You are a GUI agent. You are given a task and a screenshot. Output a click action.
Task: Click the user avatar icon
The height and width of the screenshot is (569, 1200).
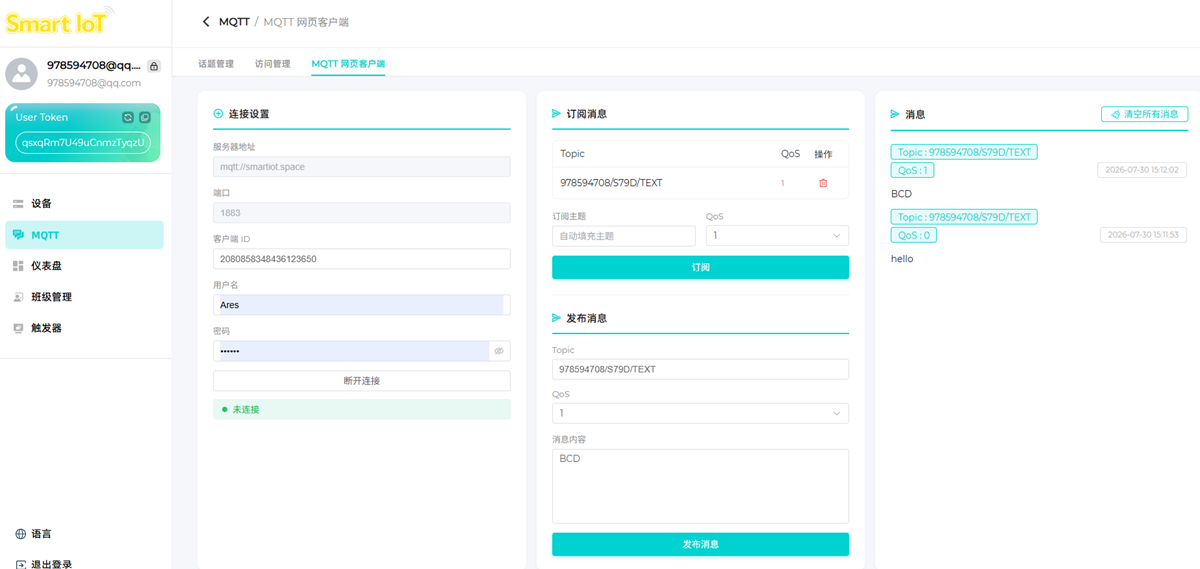click(x=22, y=74)
